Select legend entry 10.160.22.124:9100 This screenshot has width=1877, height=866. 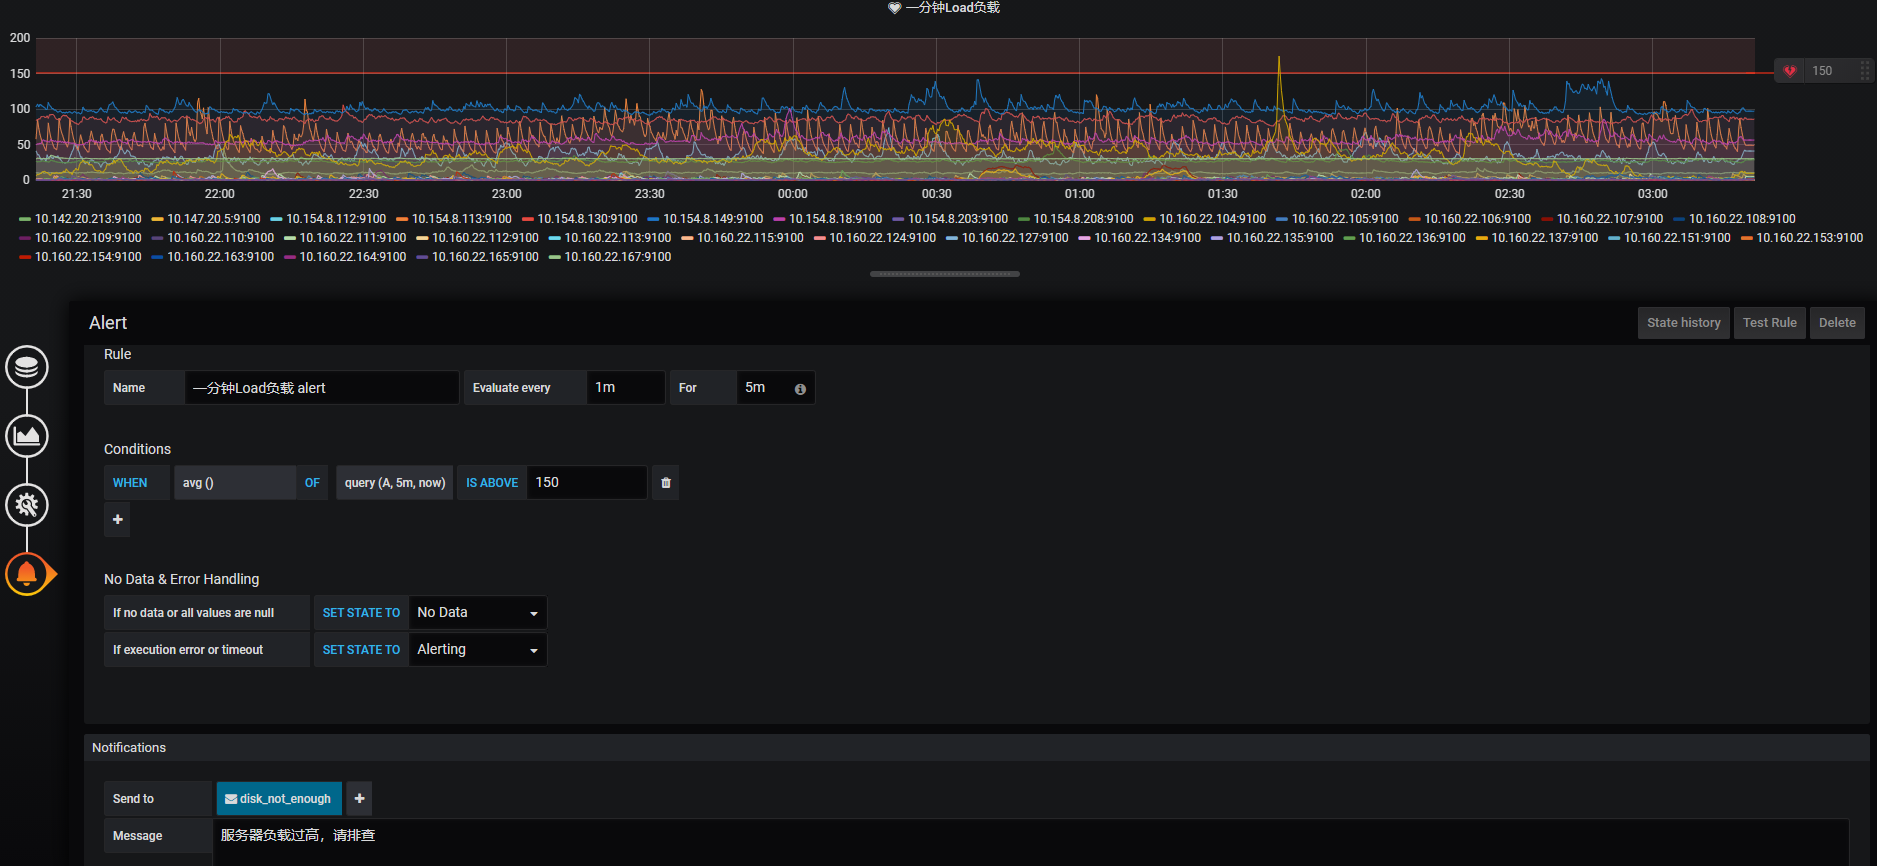pyautogui.click(x=883, y=238)
